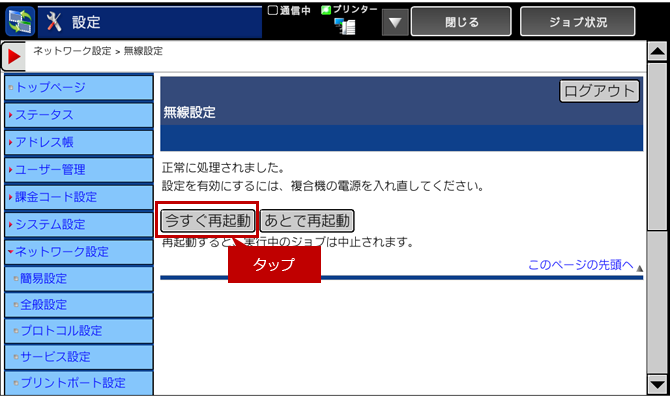Tap the home sync icon at top-left
Image resolution: width=670 pixels, height=396 pixels.
pyautogui.click(x=20, y=21)
